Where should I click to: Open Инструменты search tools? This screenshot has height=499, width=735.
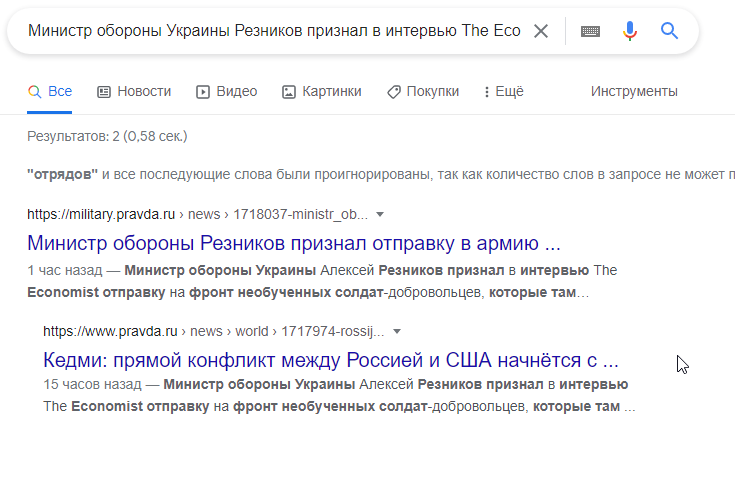pos(634,91)
